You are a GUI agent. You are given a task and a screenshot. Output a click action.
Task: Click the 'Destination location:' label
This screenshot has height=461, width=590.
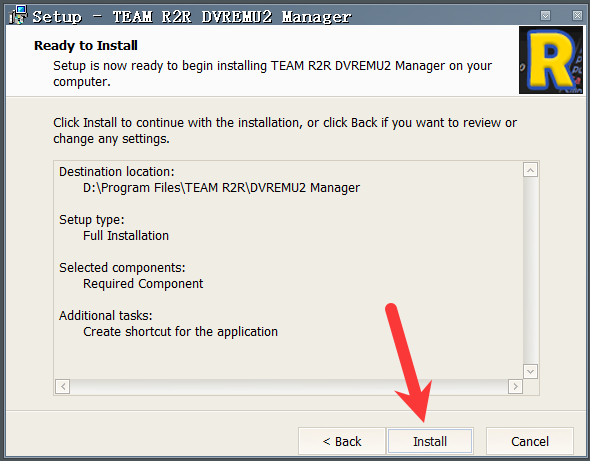coord(117,172)
